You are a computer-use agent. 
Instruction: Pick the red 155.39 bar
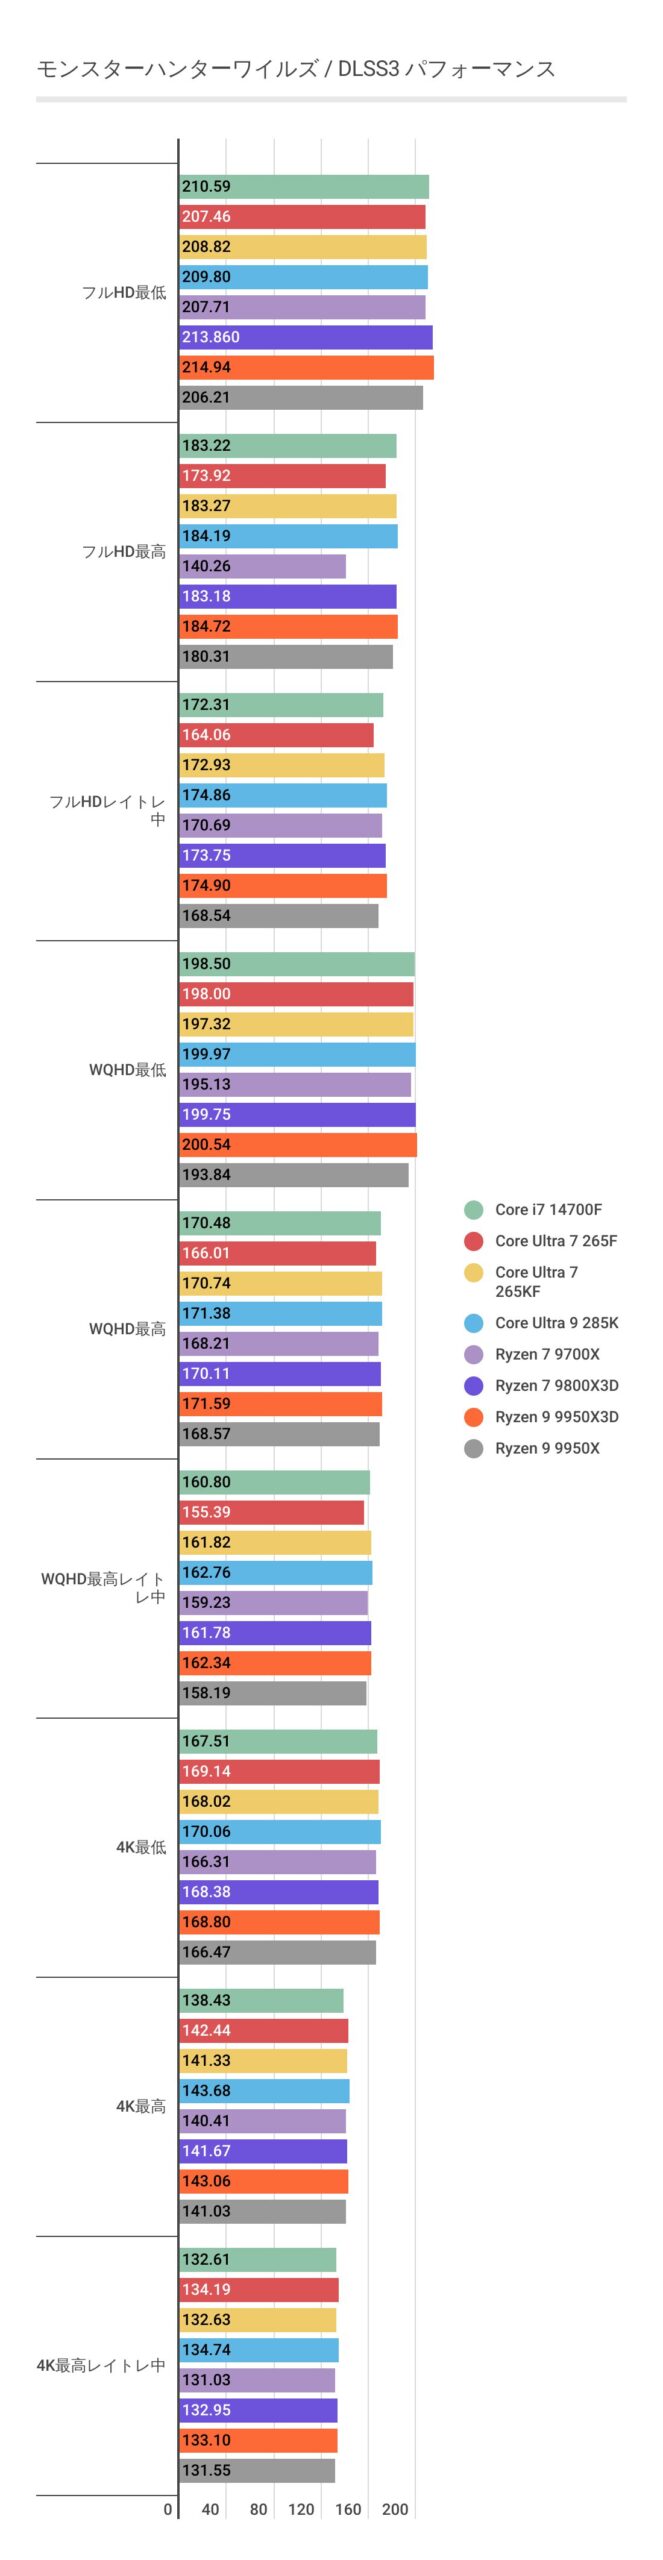point(271,1512)
